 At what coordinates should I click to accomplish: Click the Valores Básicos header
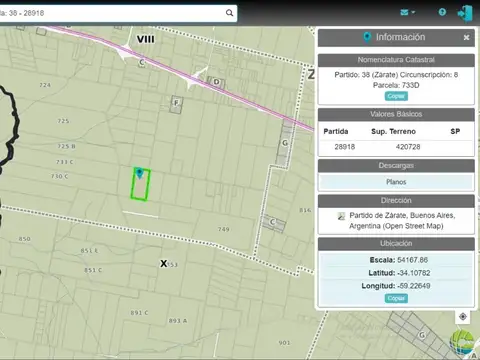(x=396, y=114)
